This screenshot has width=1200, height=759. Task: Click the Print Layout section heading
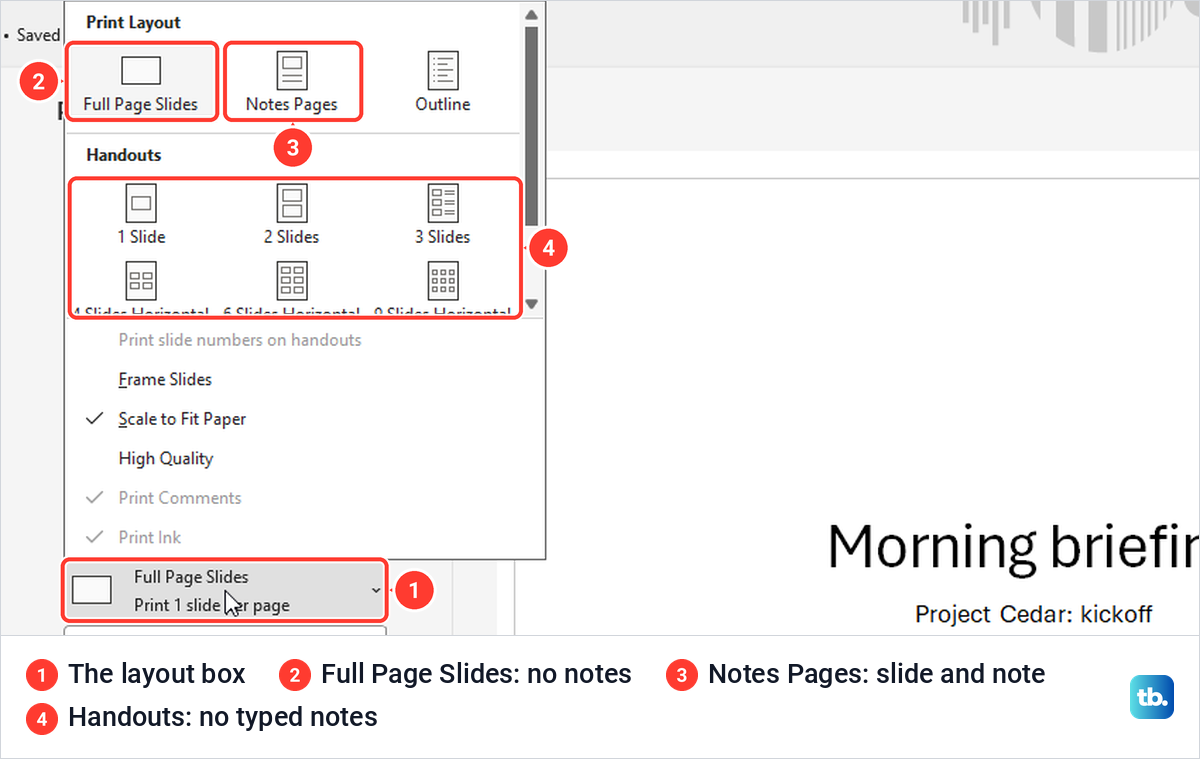134,22
